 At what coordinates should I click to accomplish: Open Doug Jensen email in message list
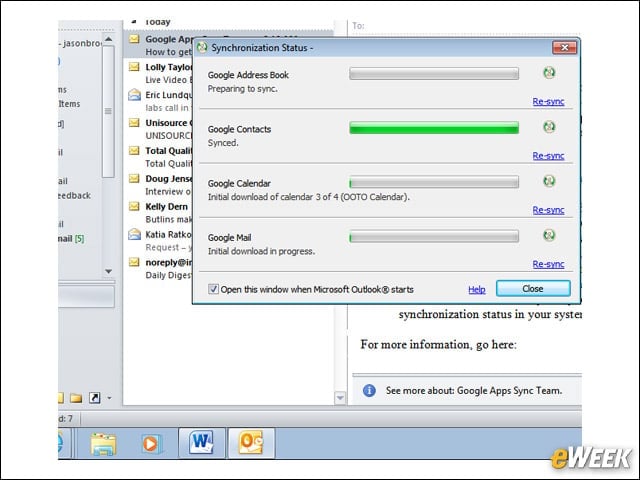(x=159, y=184)
